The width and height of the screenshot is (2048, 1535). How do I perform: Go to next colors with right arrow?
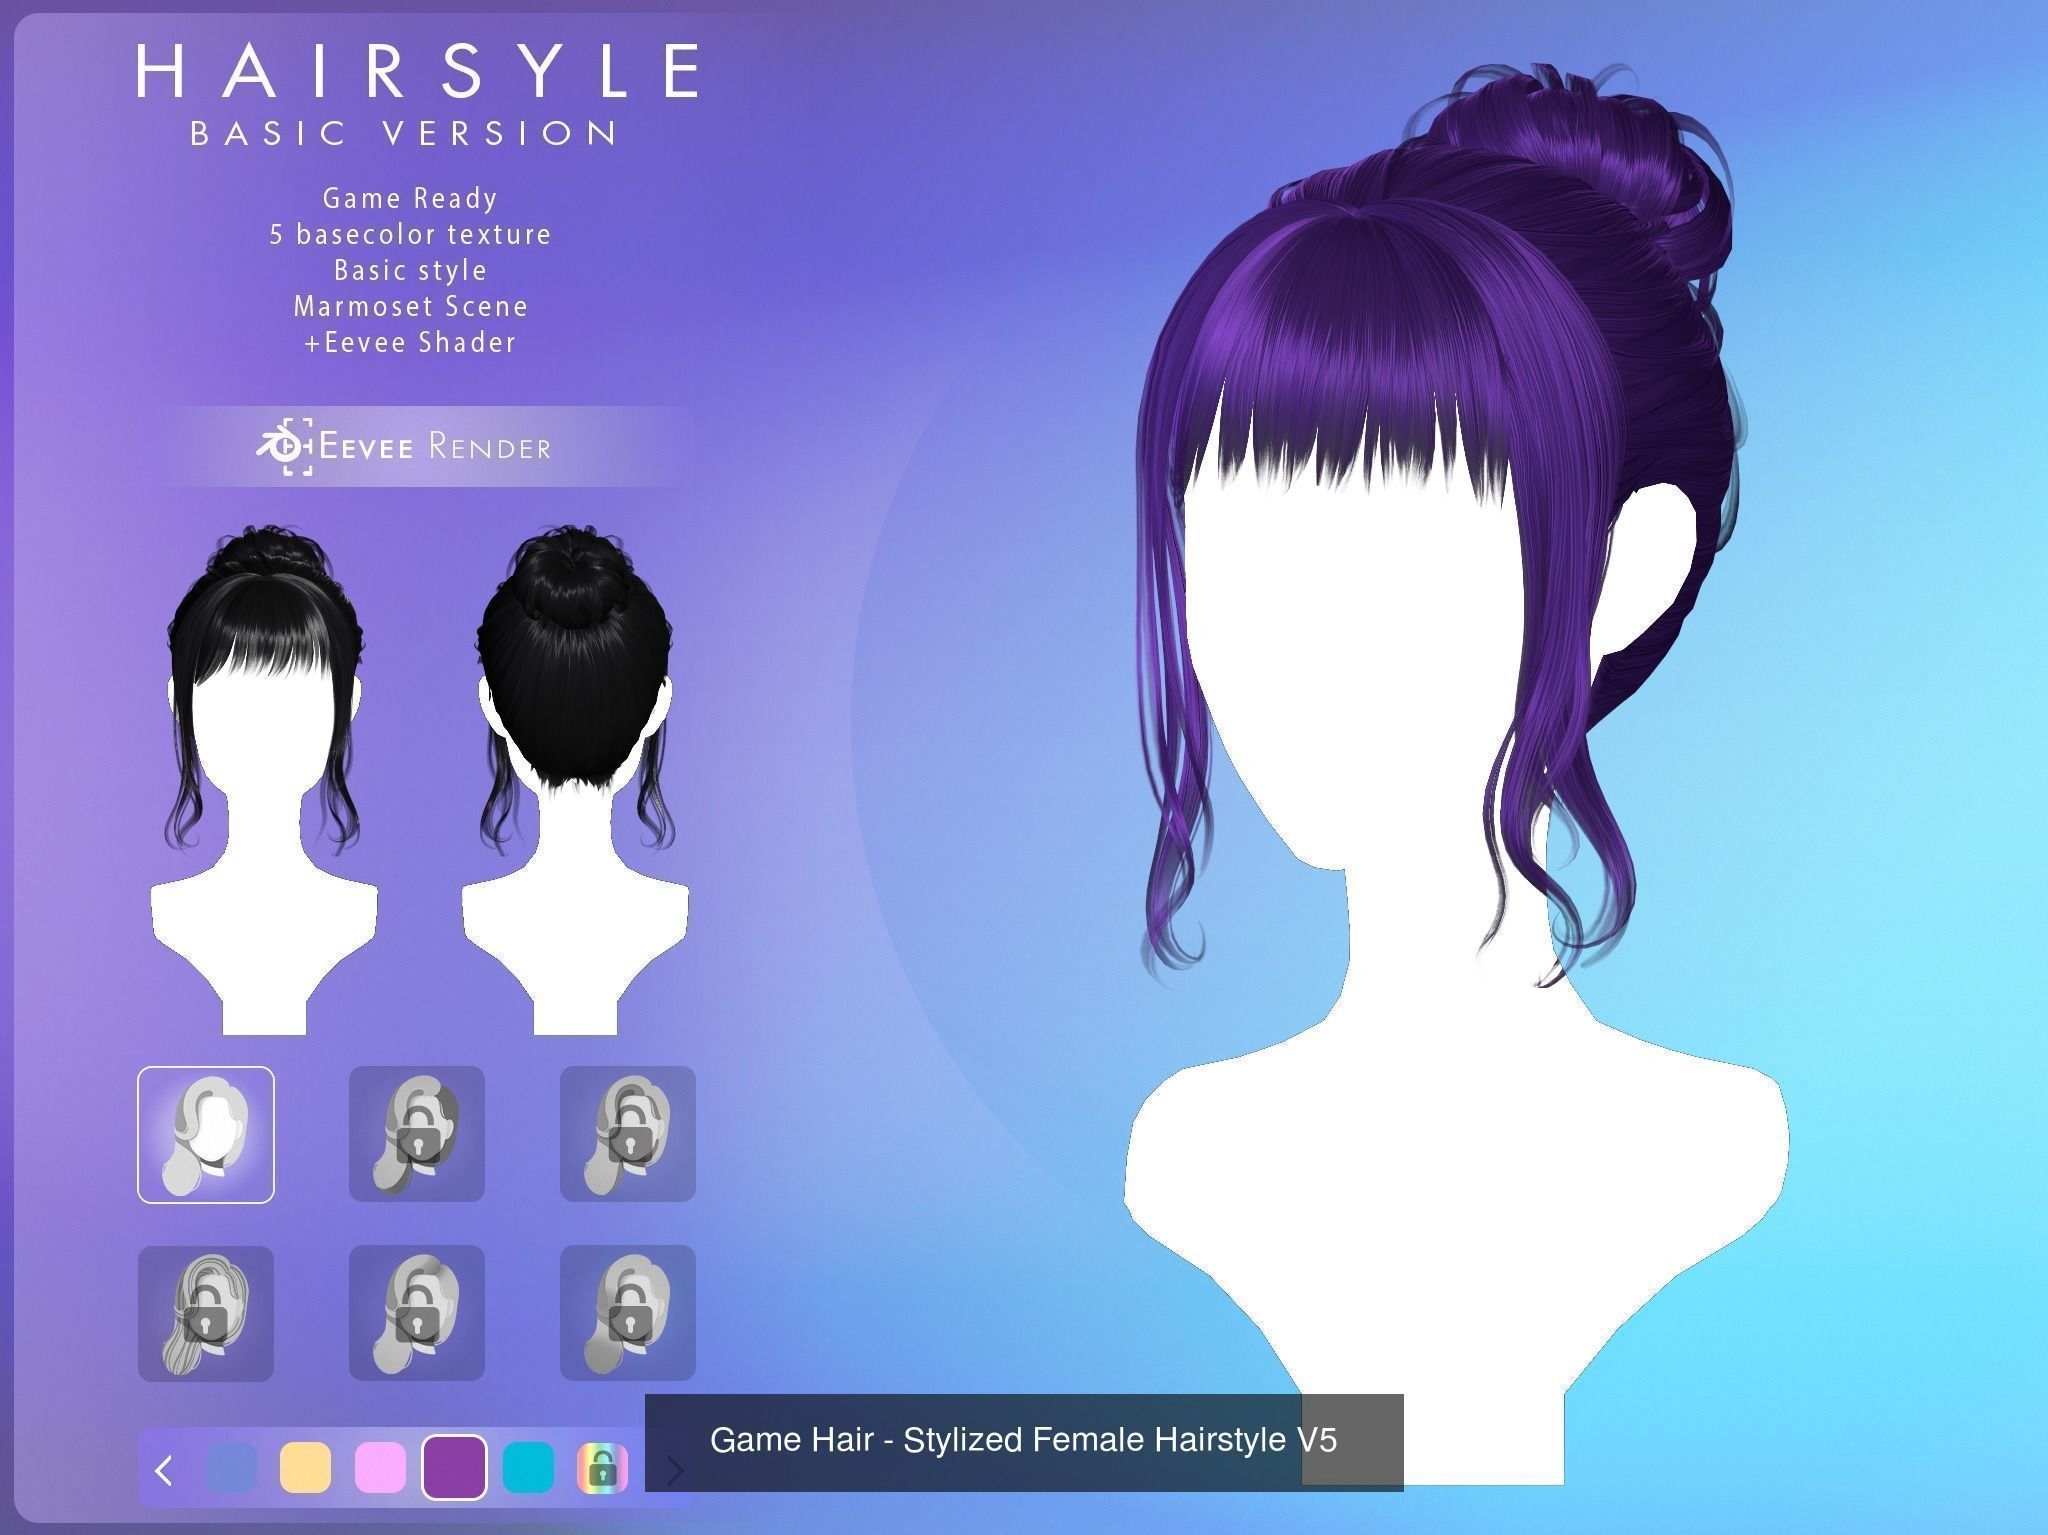[675, 1470]
